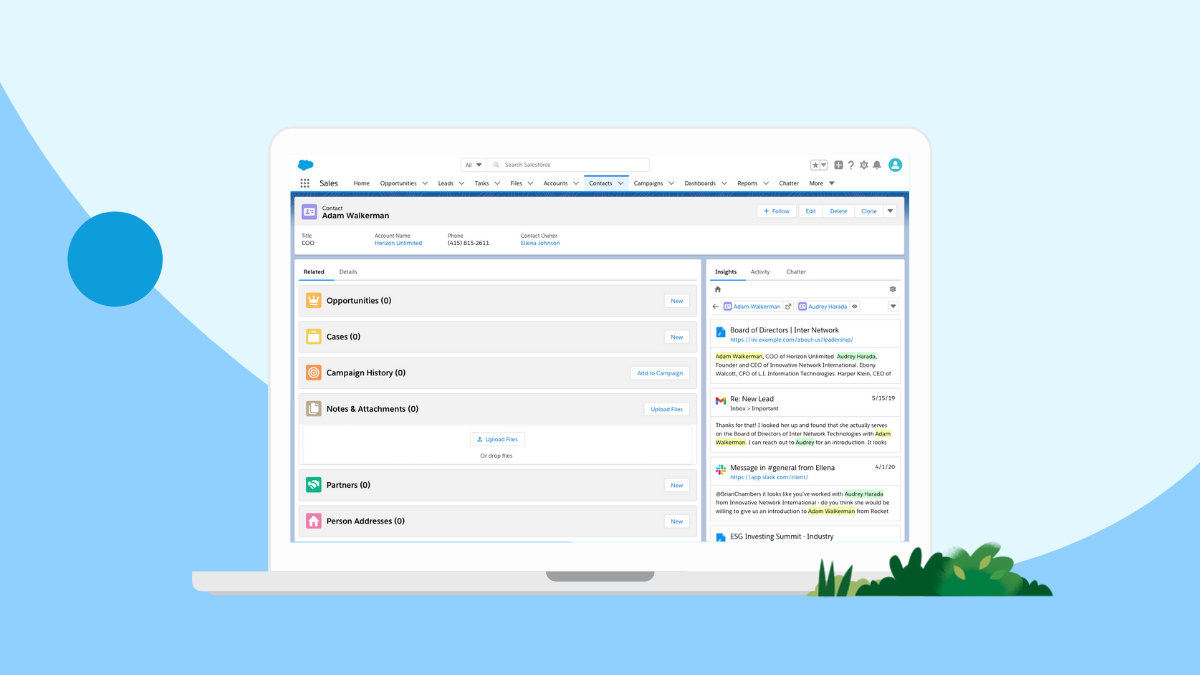The width and height of the screenshot is (1200, 675).
Task: Open the All search scope dropdown
Action: (x=473, y=165)
